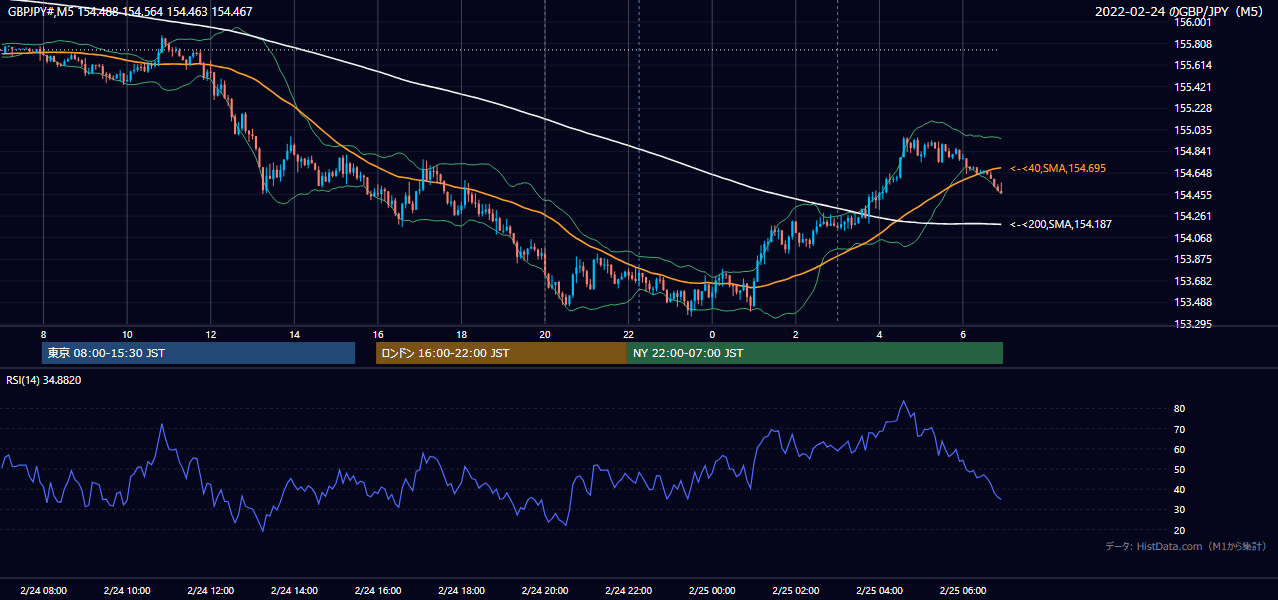Viewport: 1278px width, 600px height.
Task: Click RSI scale value 50
Action: click(1180, 469)
